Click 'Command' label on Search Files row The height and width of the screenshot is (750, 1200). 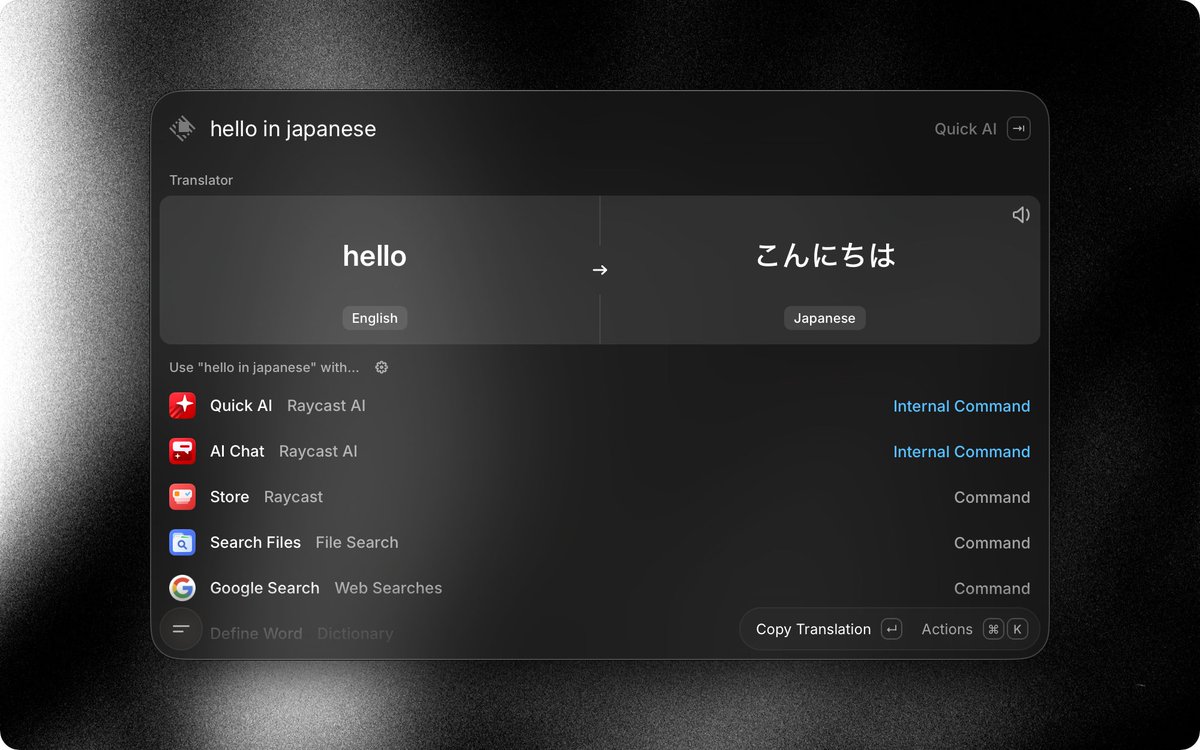[x=992, y=543]
